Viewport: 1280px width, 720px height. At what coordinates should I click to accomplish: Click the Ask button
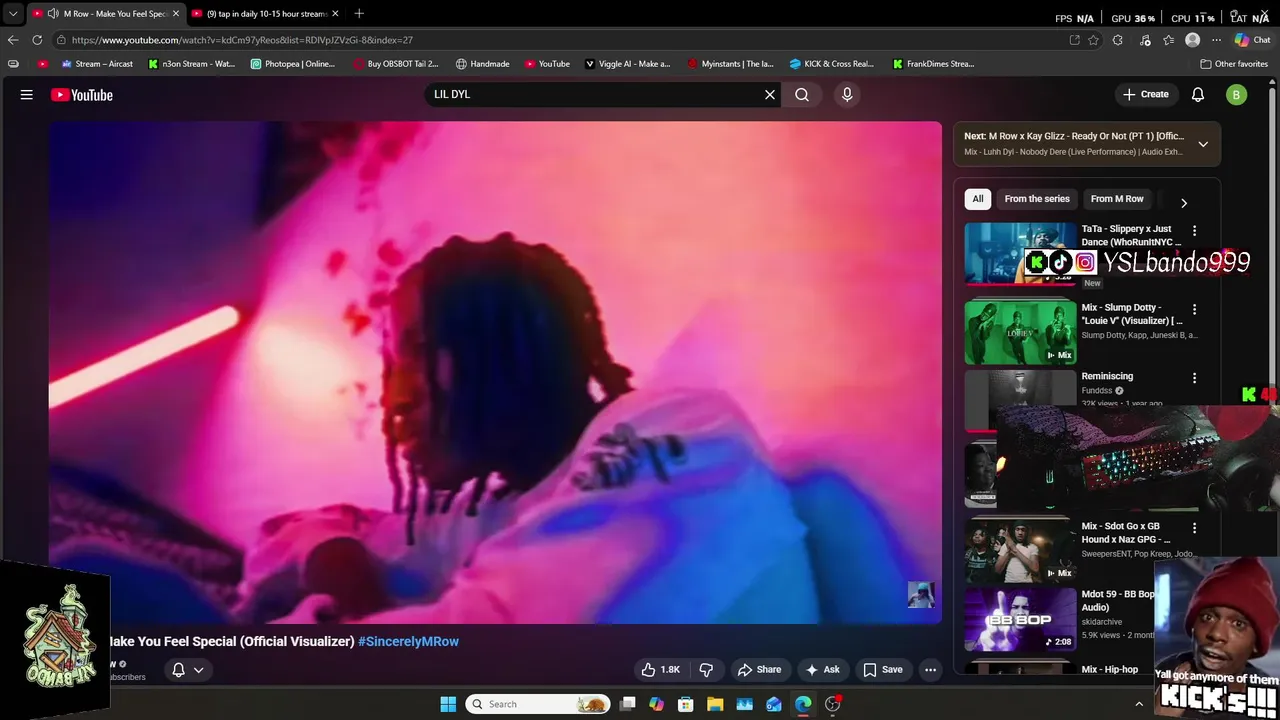coord(822,670)
